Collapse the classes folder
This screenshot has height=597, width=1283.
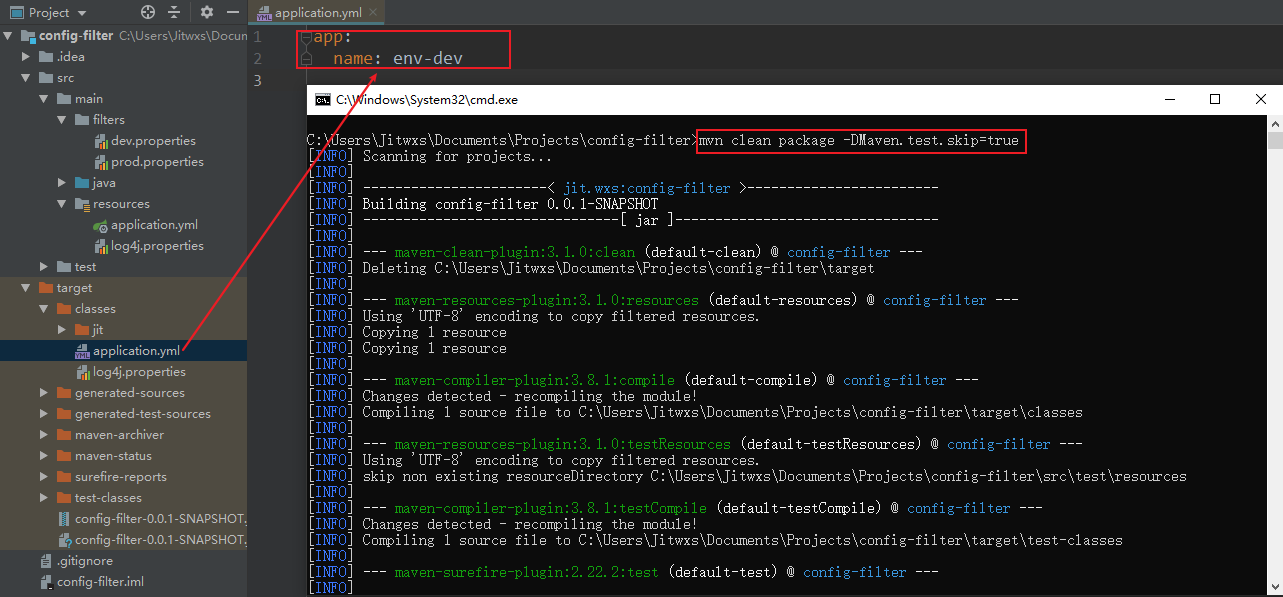tap(44, 309)
